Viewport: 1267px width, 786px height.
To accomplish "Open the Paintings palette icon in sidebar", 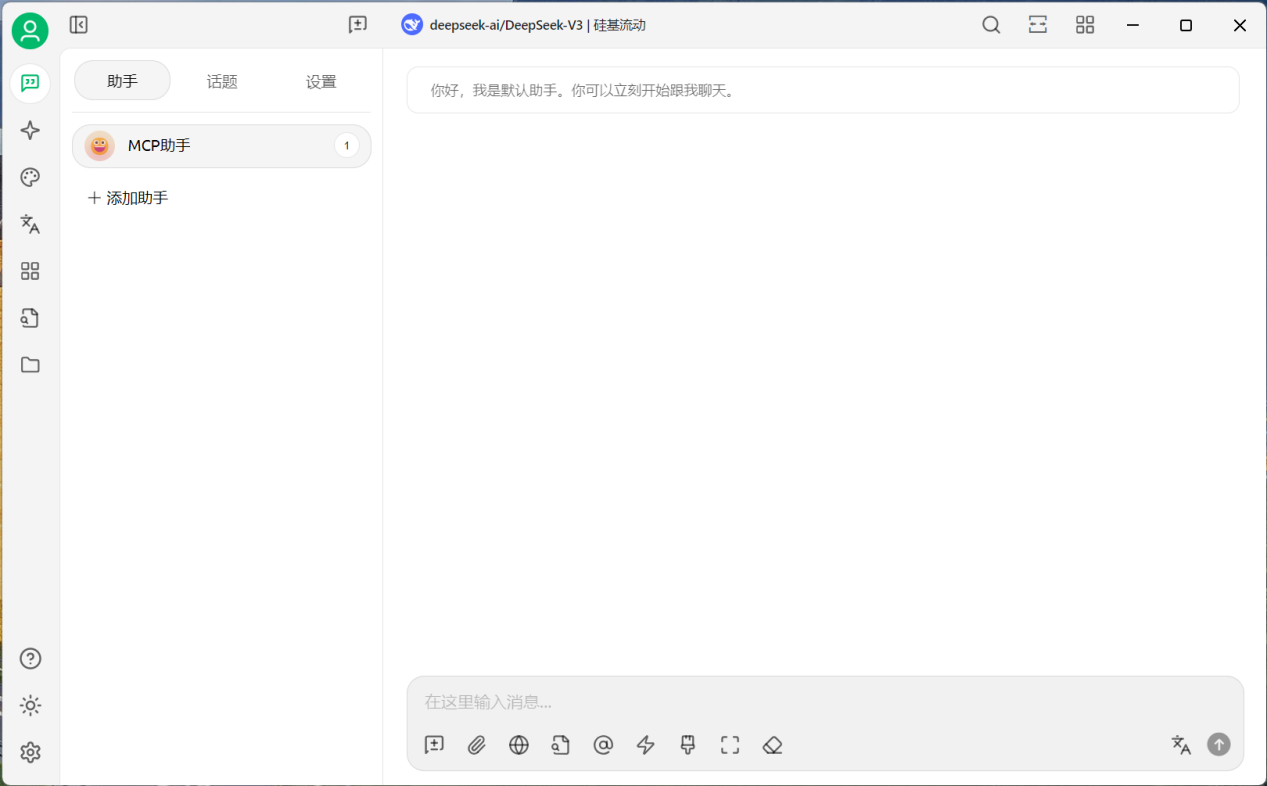I will pos(30,178).
